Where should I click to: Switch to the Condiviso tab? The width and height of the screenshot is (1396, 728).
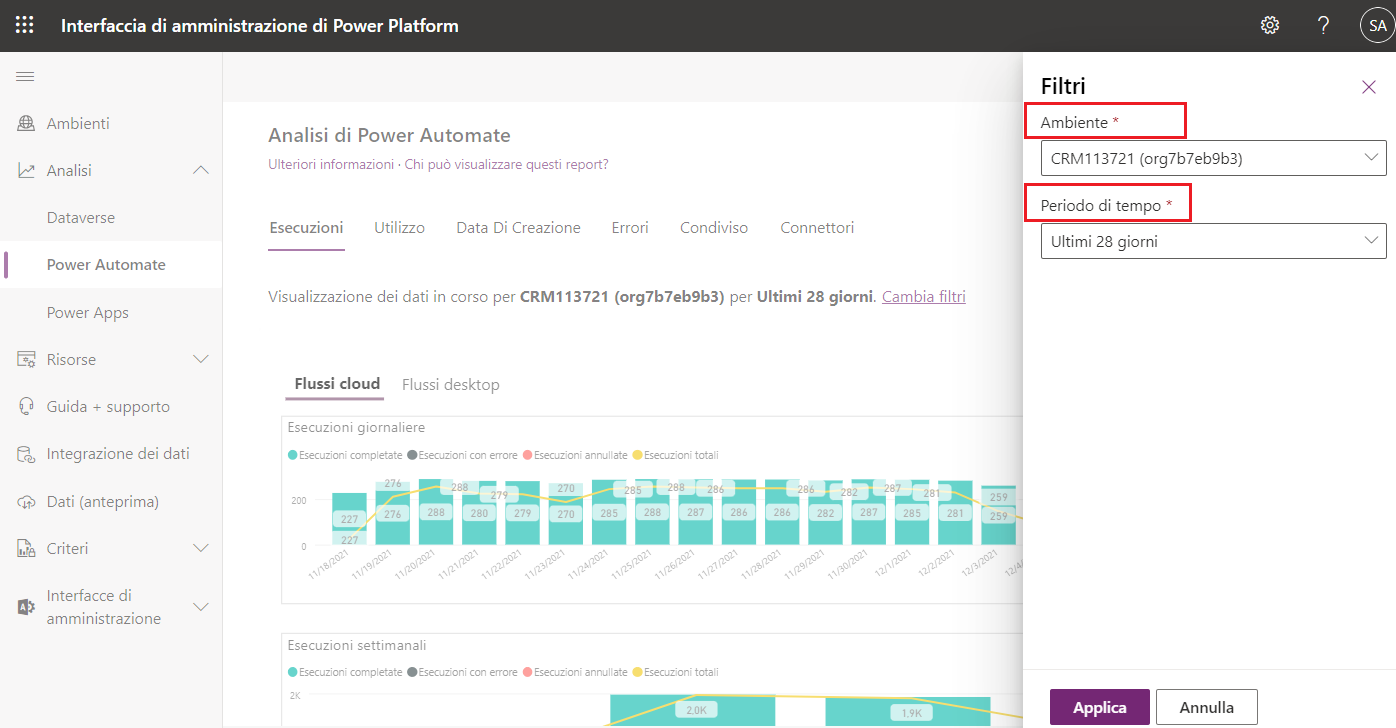(714, 228)
